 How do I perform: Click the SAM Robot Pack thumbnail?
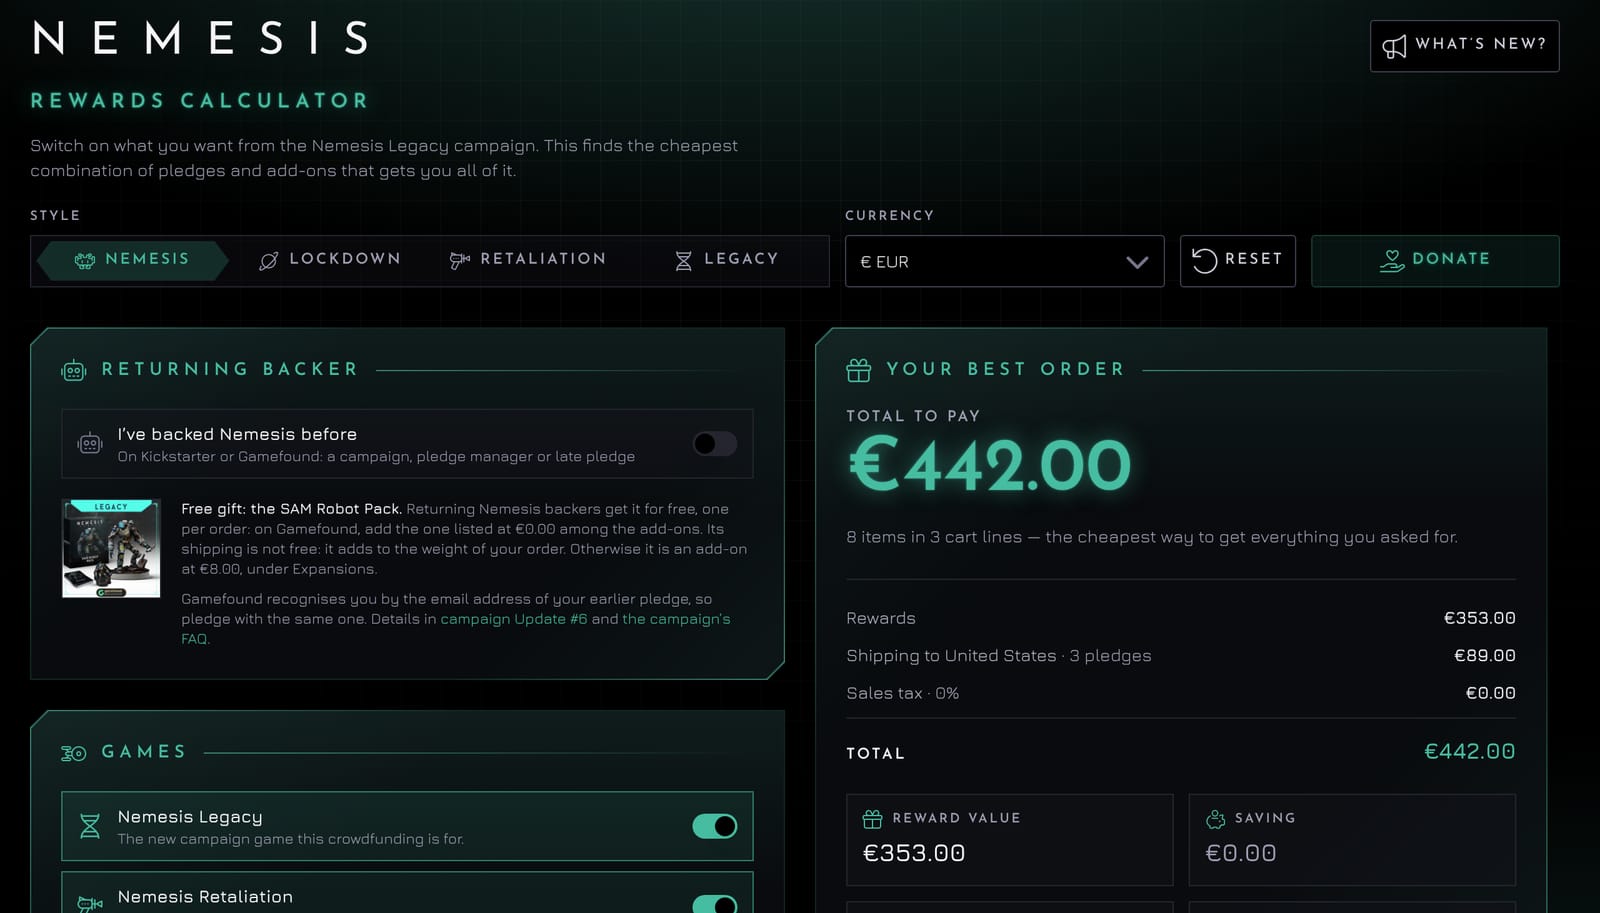click(111, 548)
